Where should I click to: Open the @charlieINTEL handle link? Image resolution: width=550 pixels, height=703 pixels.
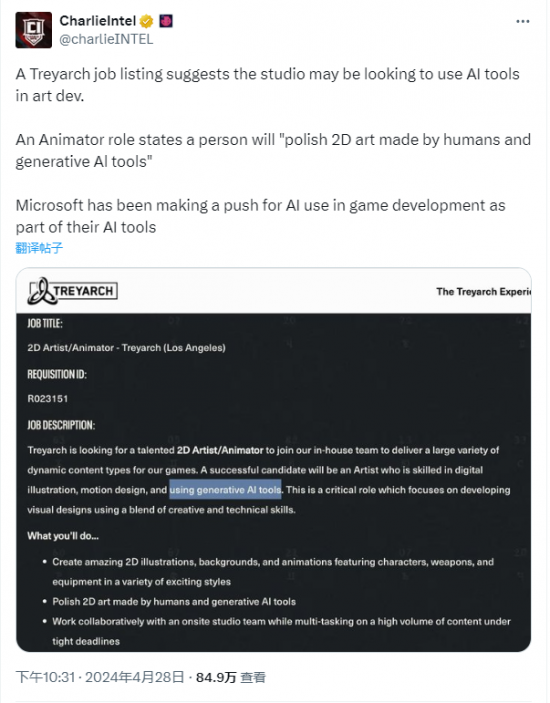(106, 39)
